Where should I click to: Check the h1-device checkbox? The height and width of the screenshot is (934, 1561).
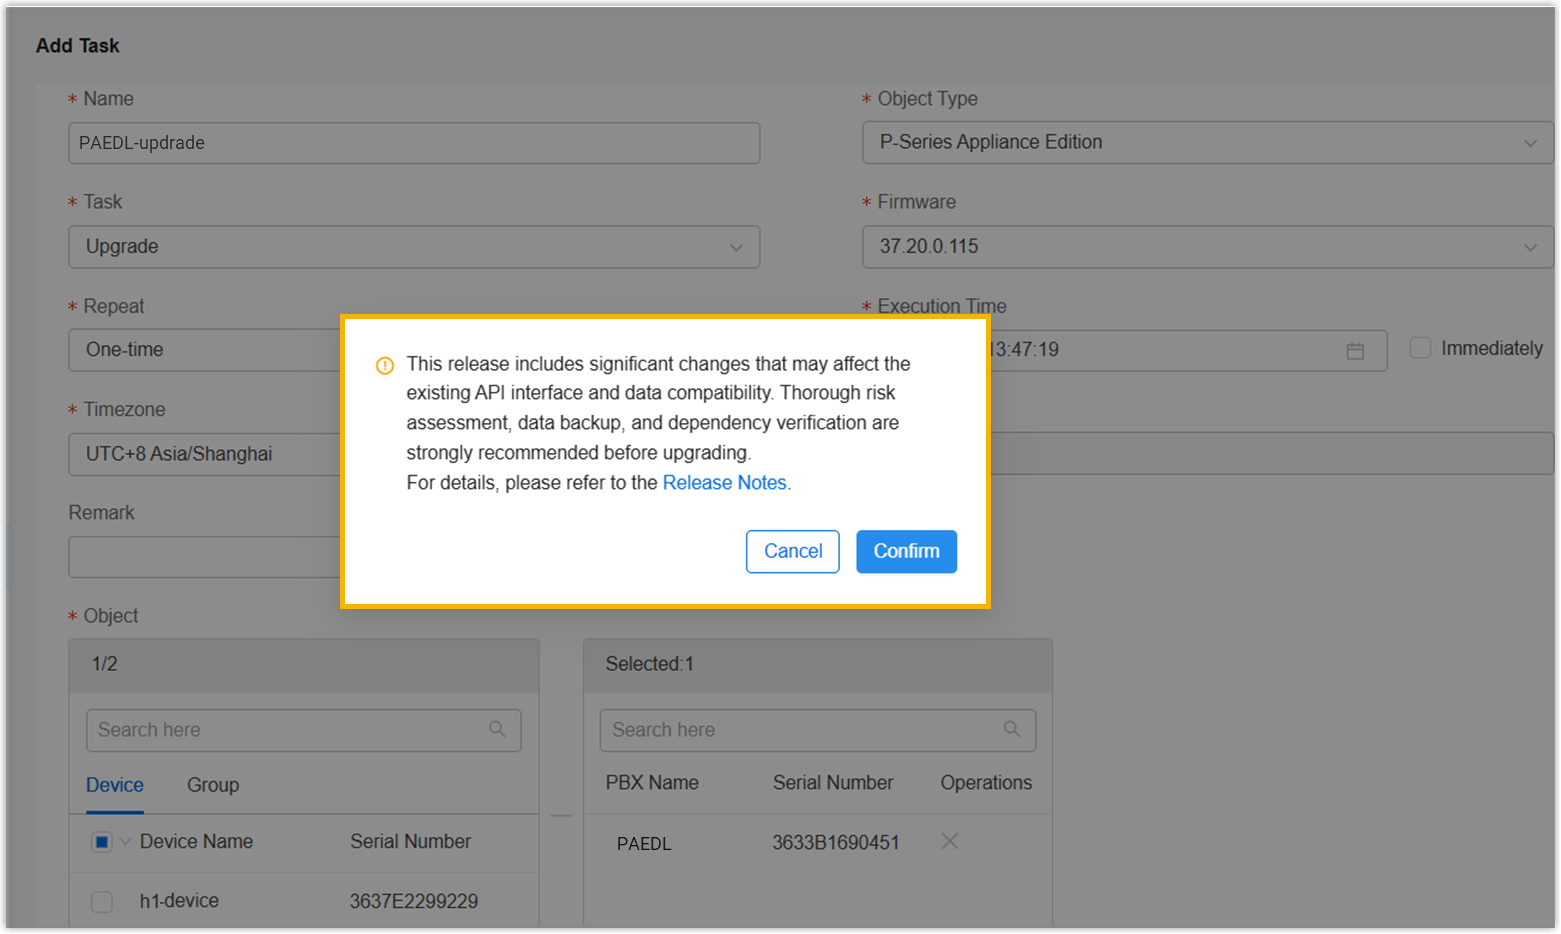coord(102,901)
